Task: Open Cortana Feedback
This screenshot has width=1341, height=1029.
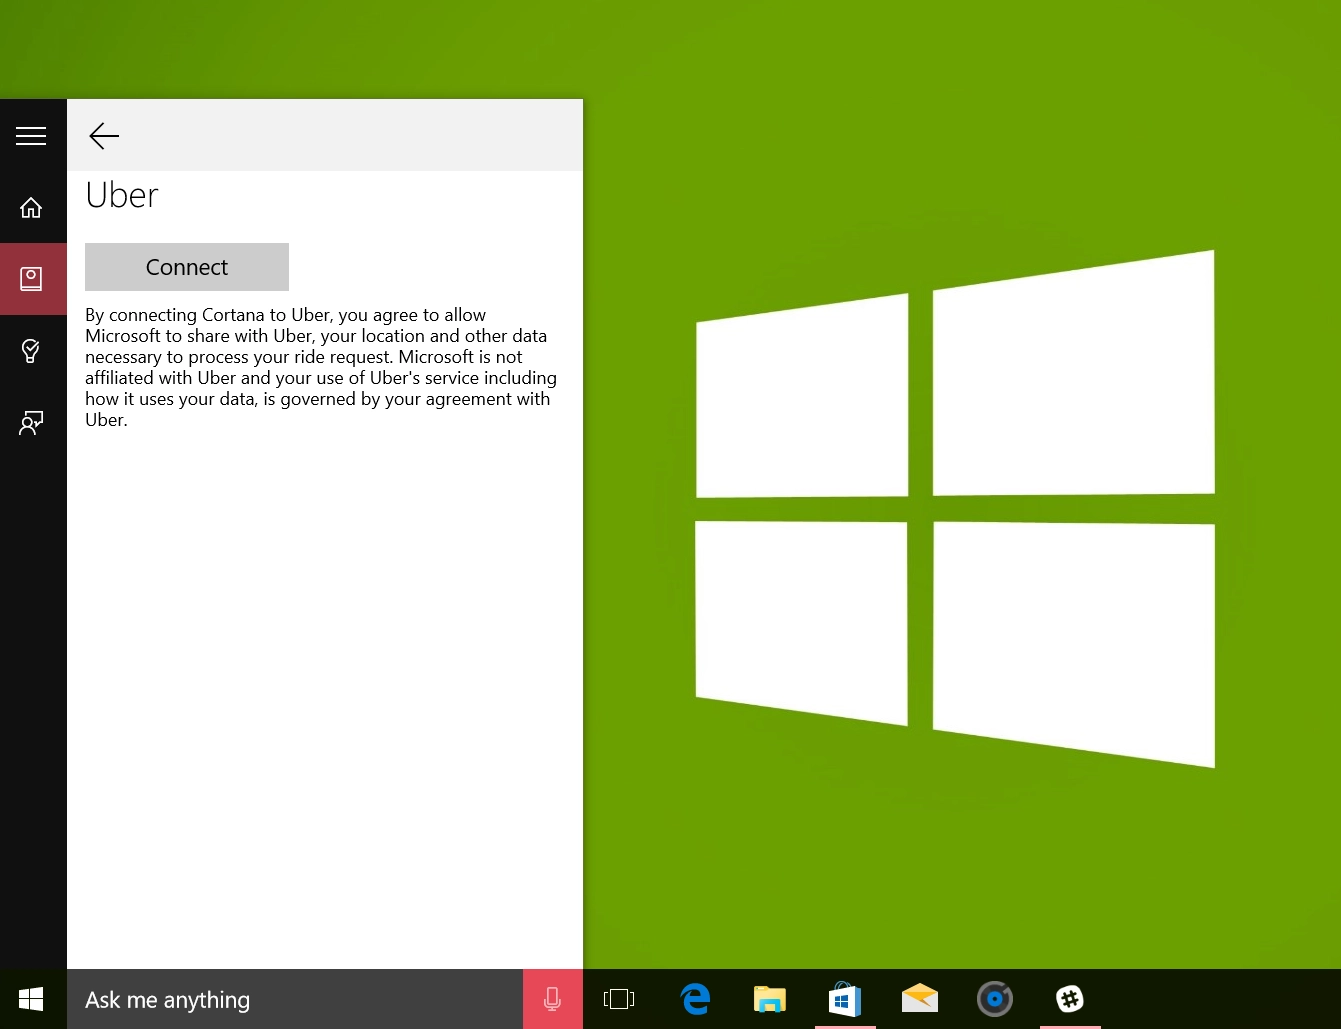Action: (31, 423)
